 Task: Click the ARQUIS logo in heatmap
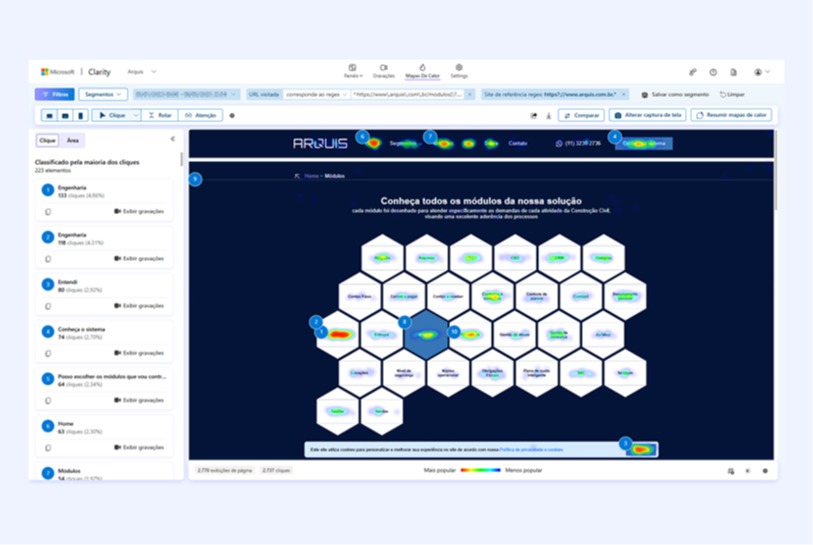[320, 144]
